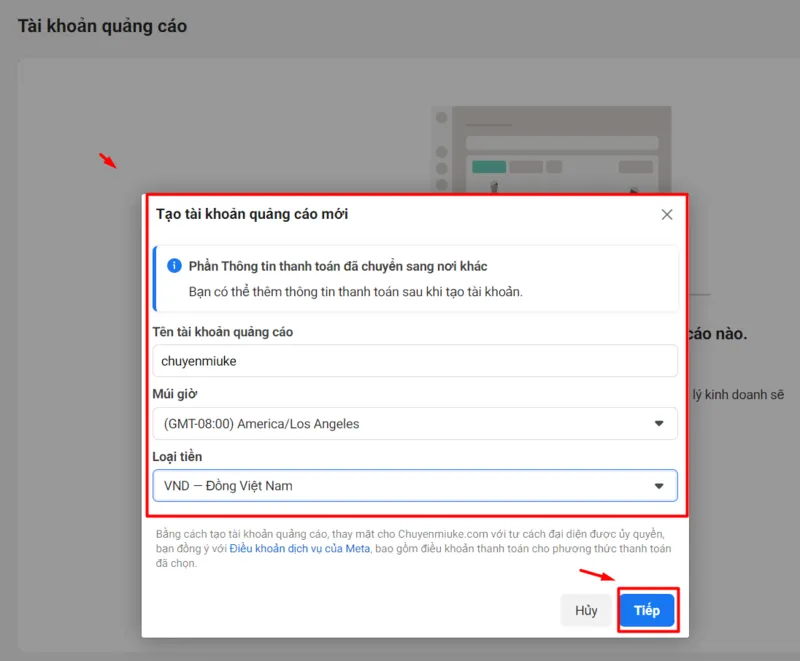Click the currency dropdown chevron
The height and width of the screenshot is (661, 800).
click(661, 485)
